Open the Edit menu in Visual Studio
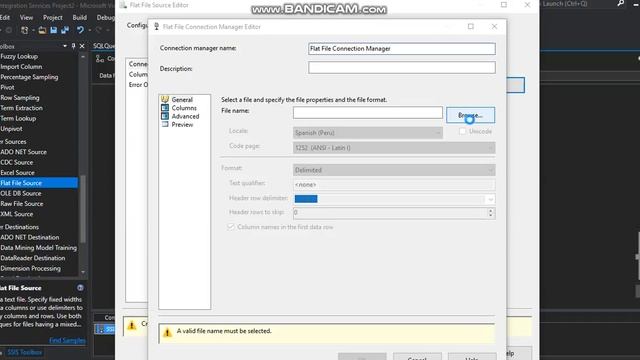The height and width of the screenshot is (360, 640). (x=5, y=18)
